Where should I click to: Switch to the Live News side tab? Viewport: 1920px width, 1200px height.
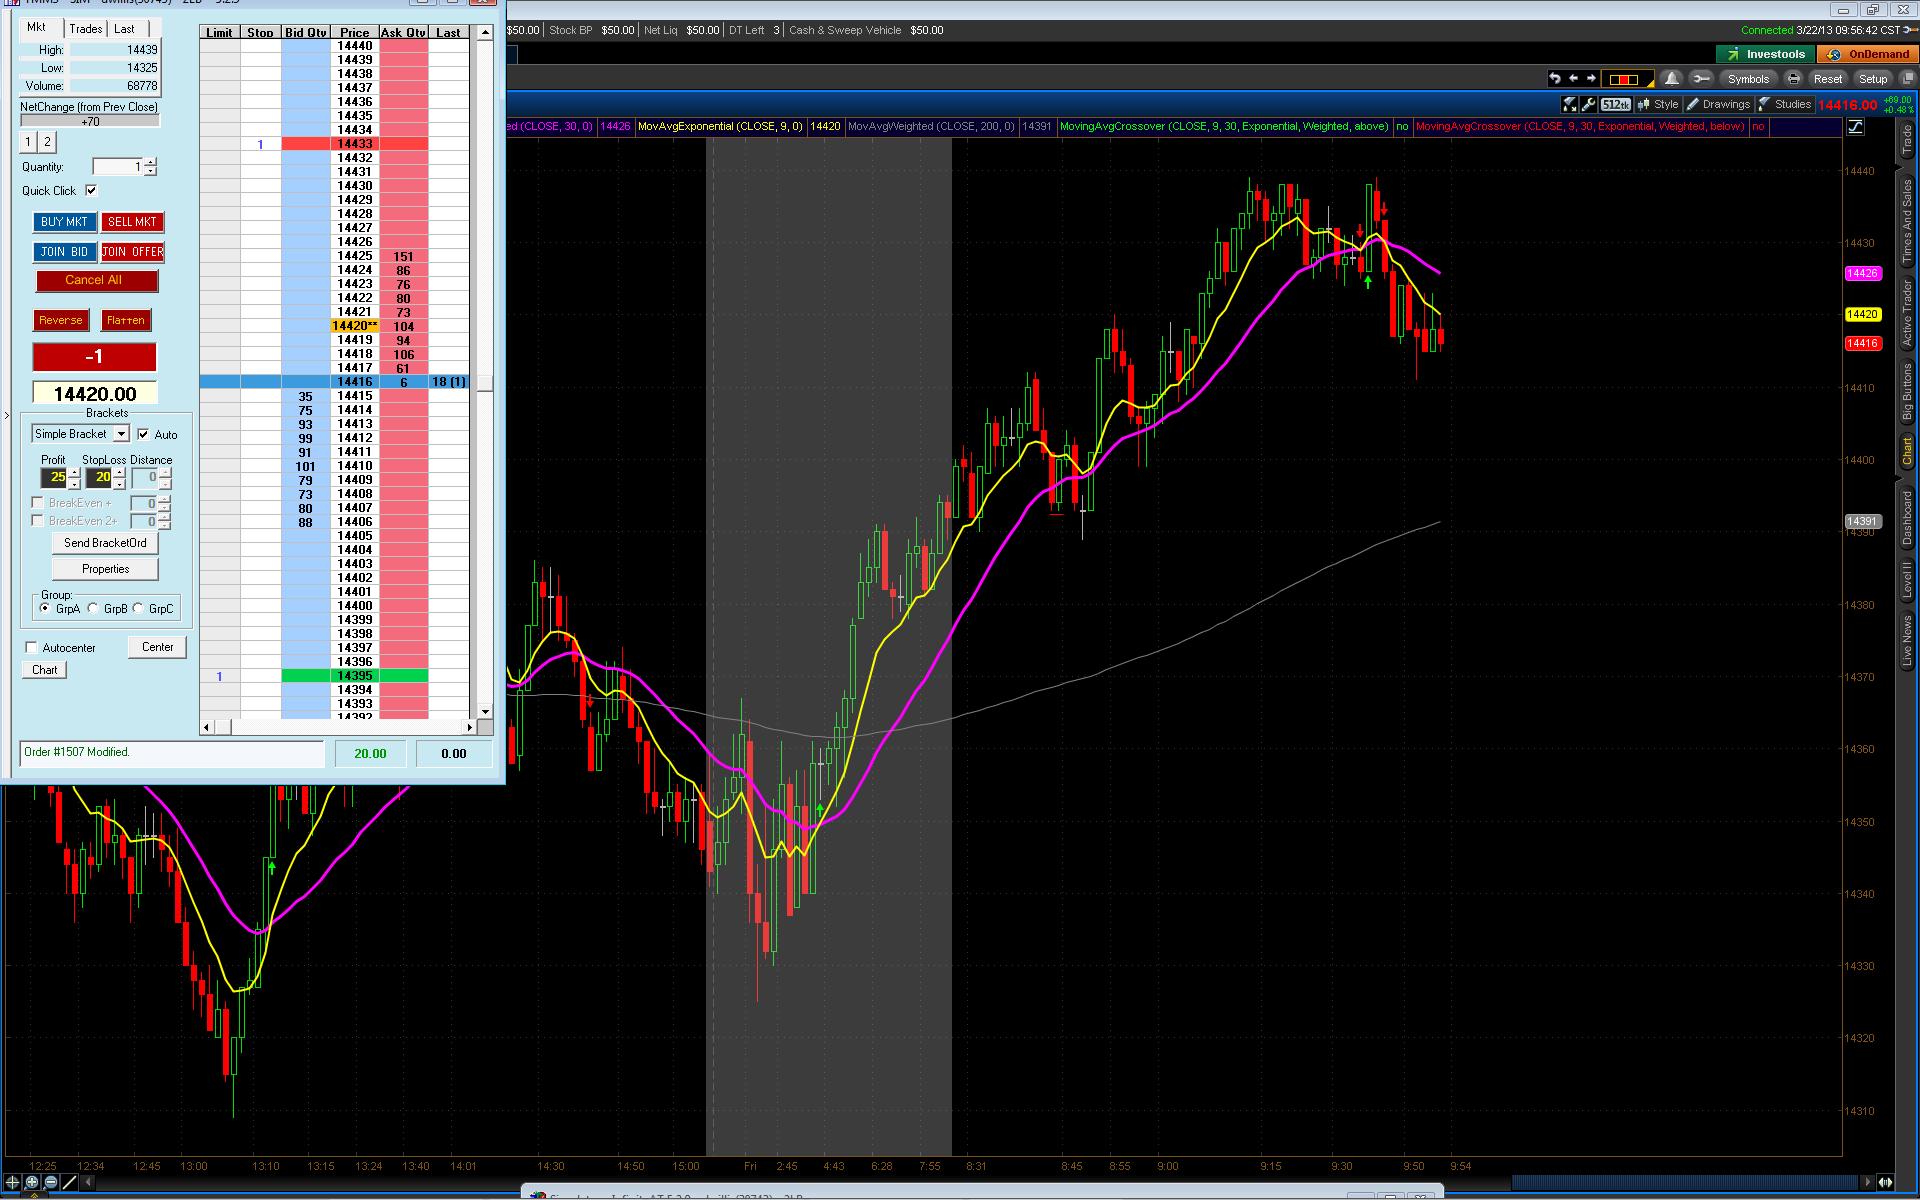[x=1907, y=641]
